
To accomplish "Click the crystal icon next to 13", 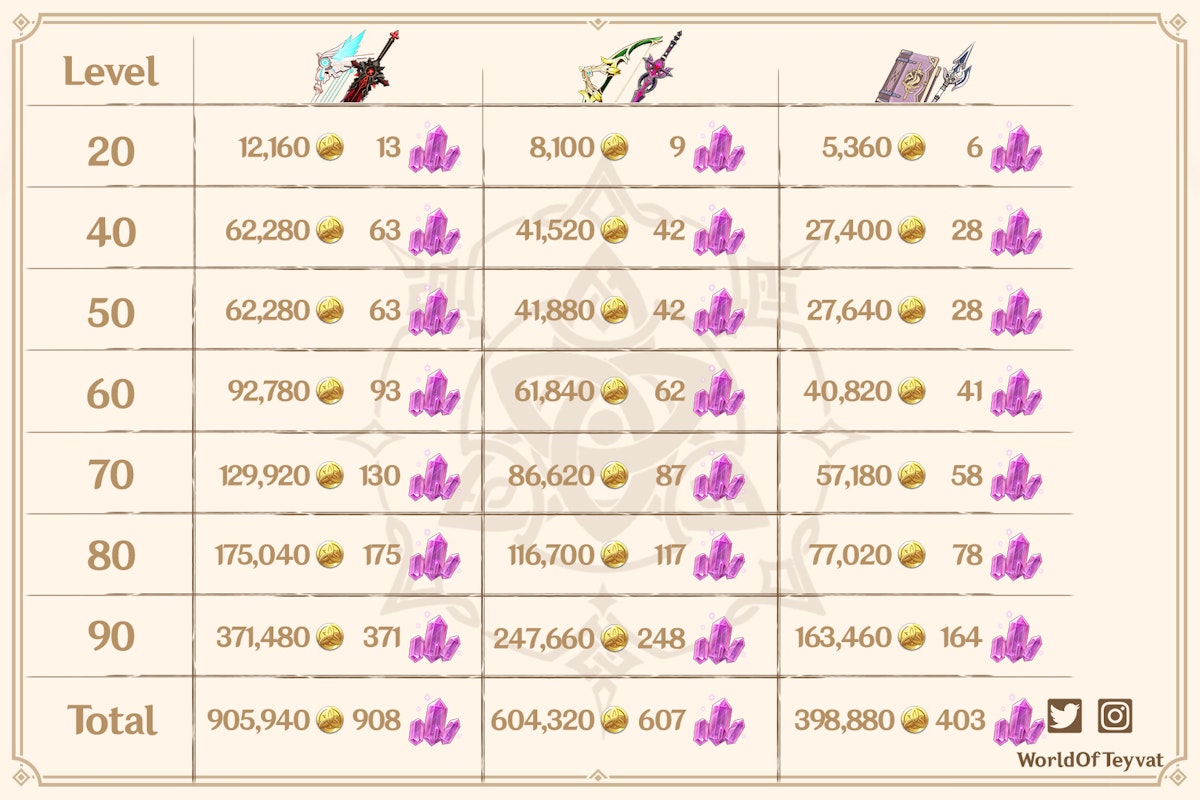I will [x=434, y=150].
